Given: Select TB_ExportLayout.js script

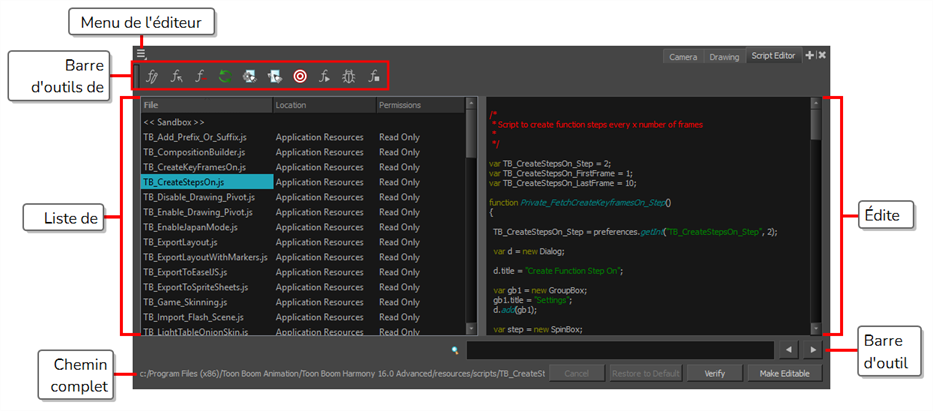Looking at the screenshot, I should click(x=180, y=242).
